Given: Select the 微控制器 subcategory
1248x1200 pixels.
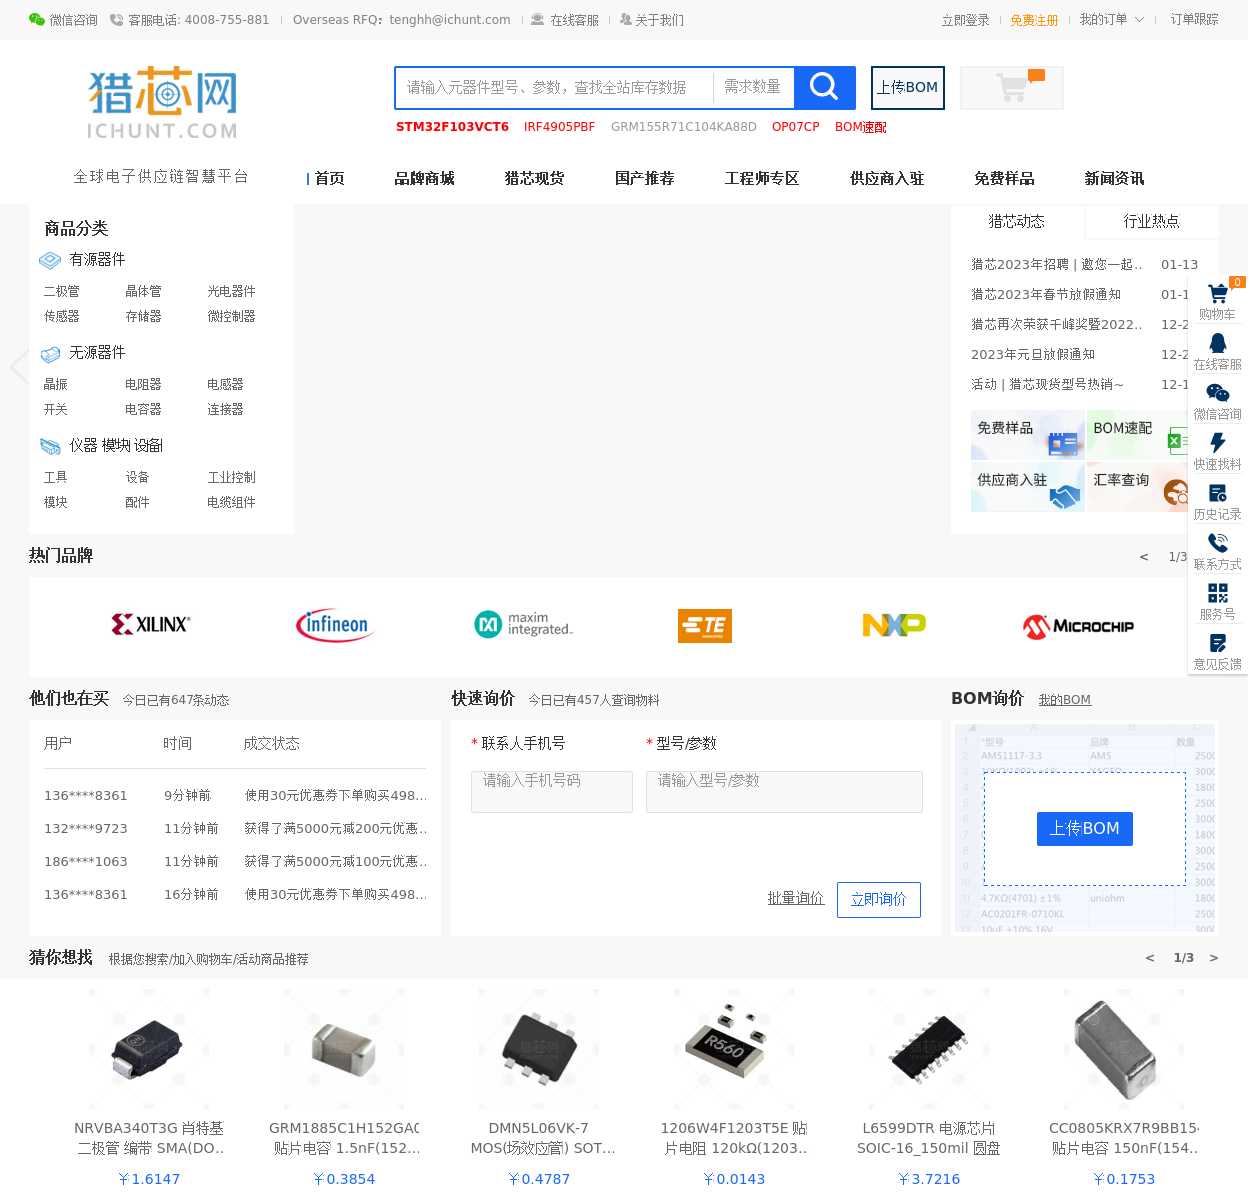Looking at the screenshot, I should 231,316.
